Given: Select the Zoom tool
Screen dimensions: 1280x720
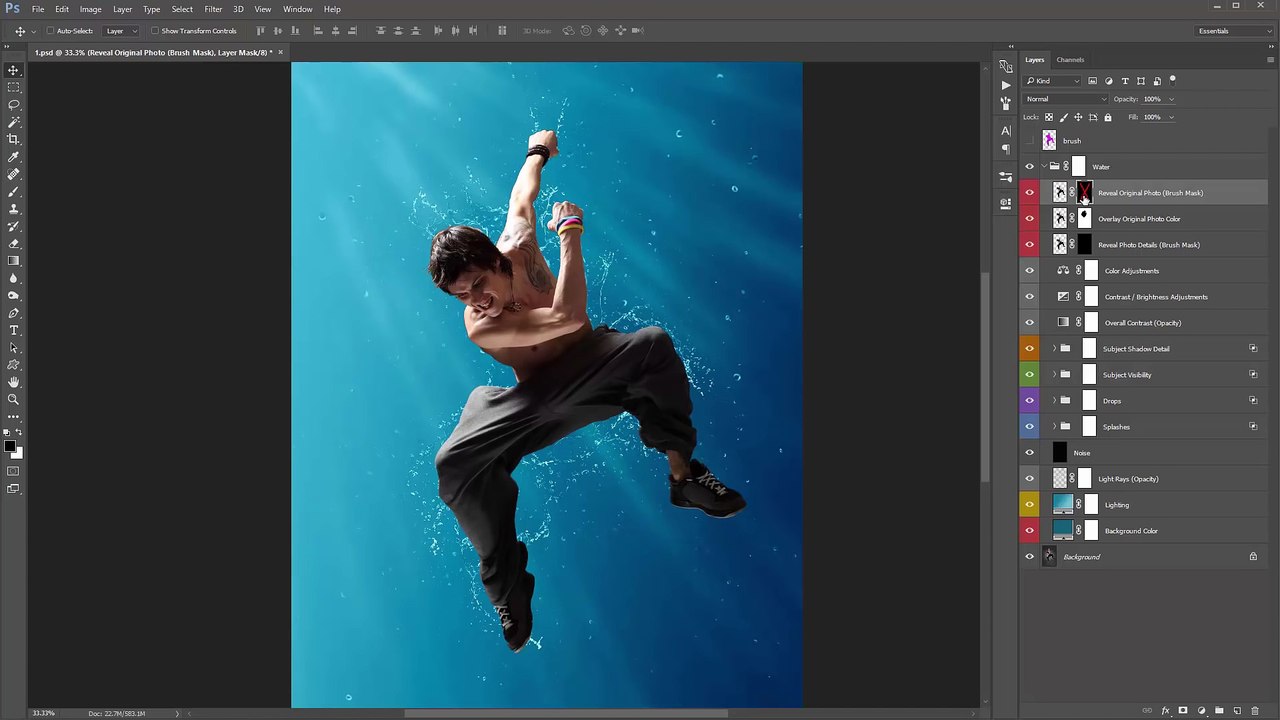Looking at the screenshot, I should 14,399.
